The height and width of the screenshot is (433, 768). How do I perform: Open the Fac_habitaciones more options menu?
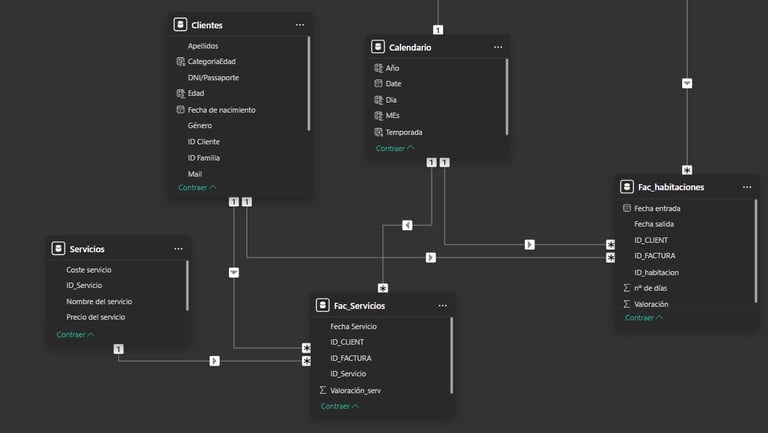click(x=747, y=187)
